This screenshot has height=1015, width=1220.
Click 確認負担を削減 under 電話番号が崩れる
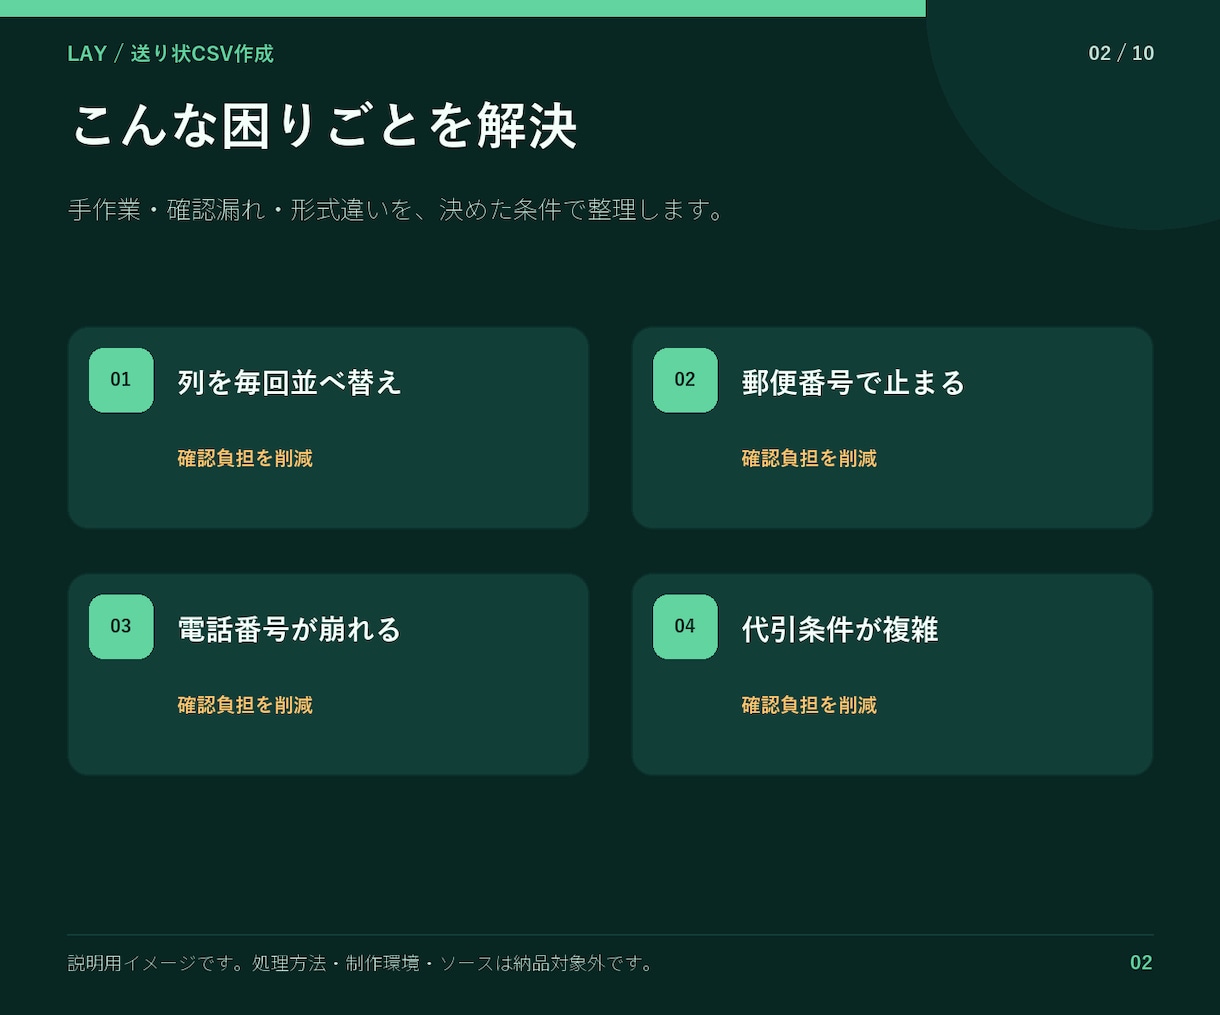tap(245, 705)
